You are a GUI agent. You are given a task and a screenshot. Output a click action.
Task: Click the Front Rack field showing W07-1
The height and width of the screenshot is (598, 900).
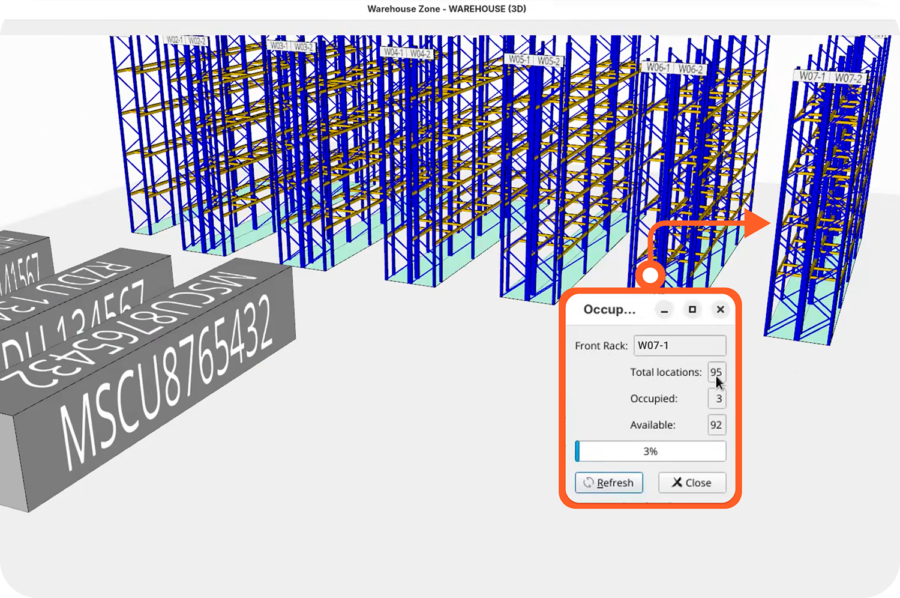coord(680,345)
